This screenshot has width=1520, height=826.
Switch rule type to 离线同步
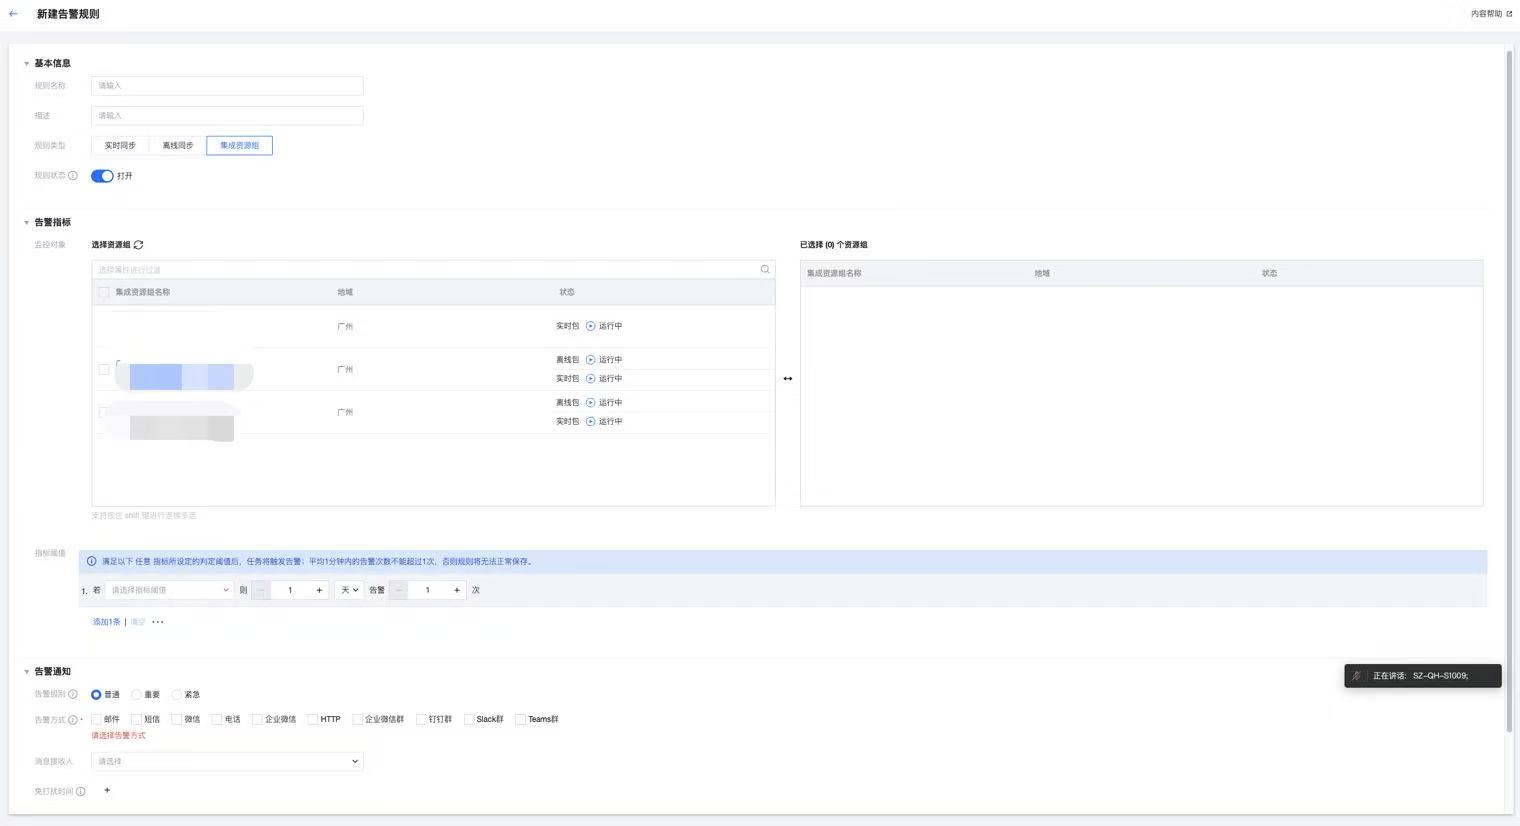[178, 146]
